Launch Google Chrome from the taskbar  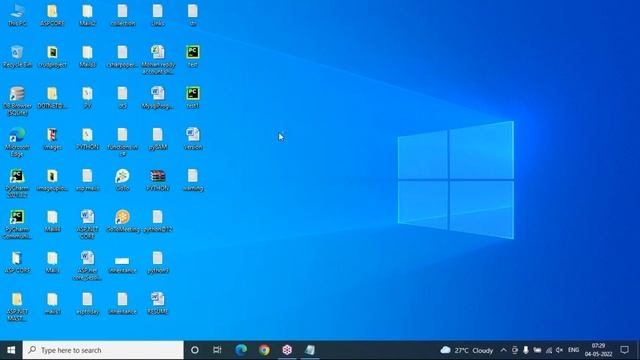[x=264, y=350]
